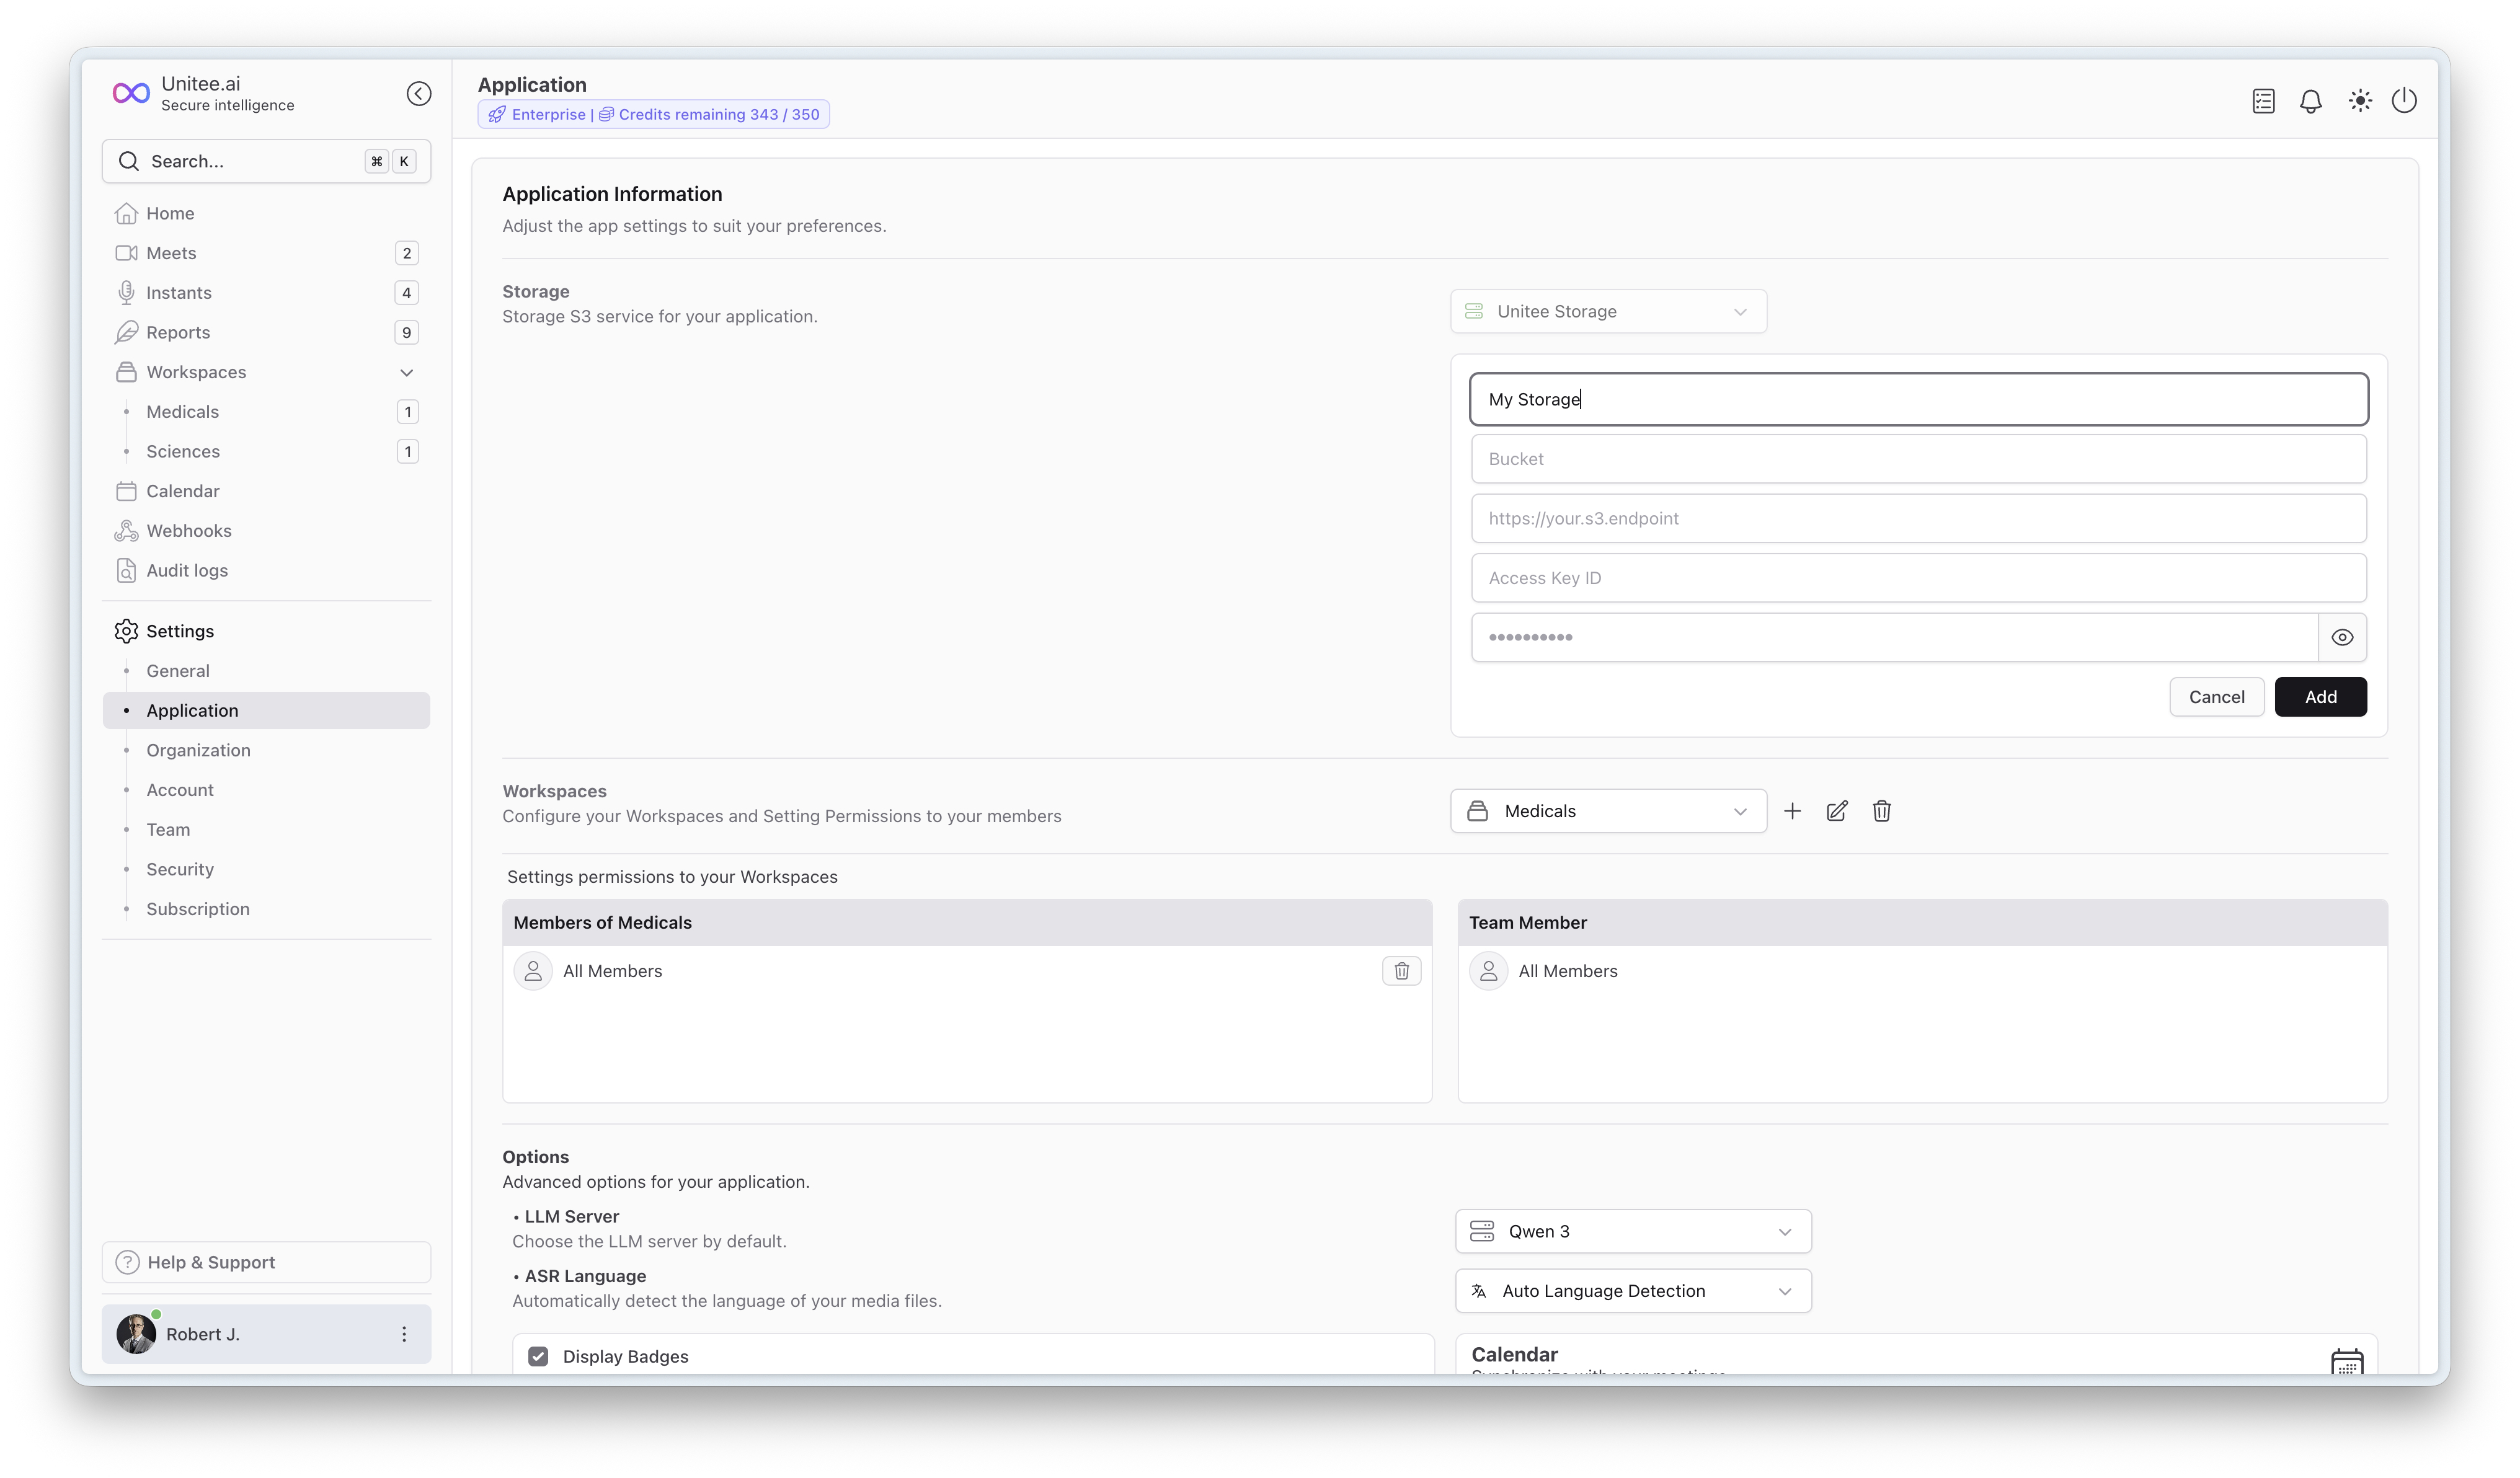Focus the Search field
The width and height of the screenshot is (2520, 1478).
(266, 162)
